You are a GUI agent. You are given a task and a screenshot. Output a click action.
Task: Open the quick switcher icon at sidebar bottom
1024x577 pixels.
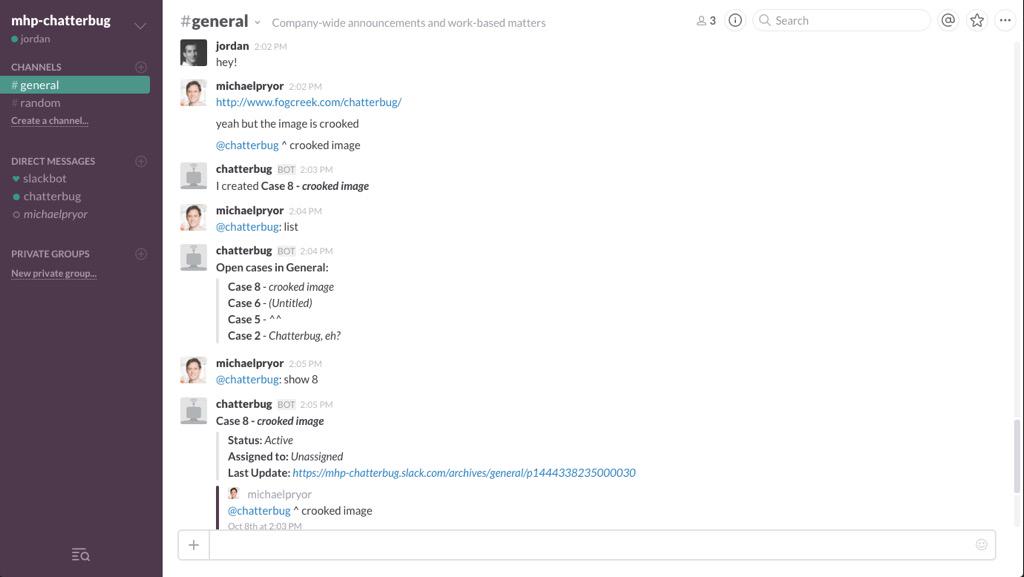tap(81, 555)
